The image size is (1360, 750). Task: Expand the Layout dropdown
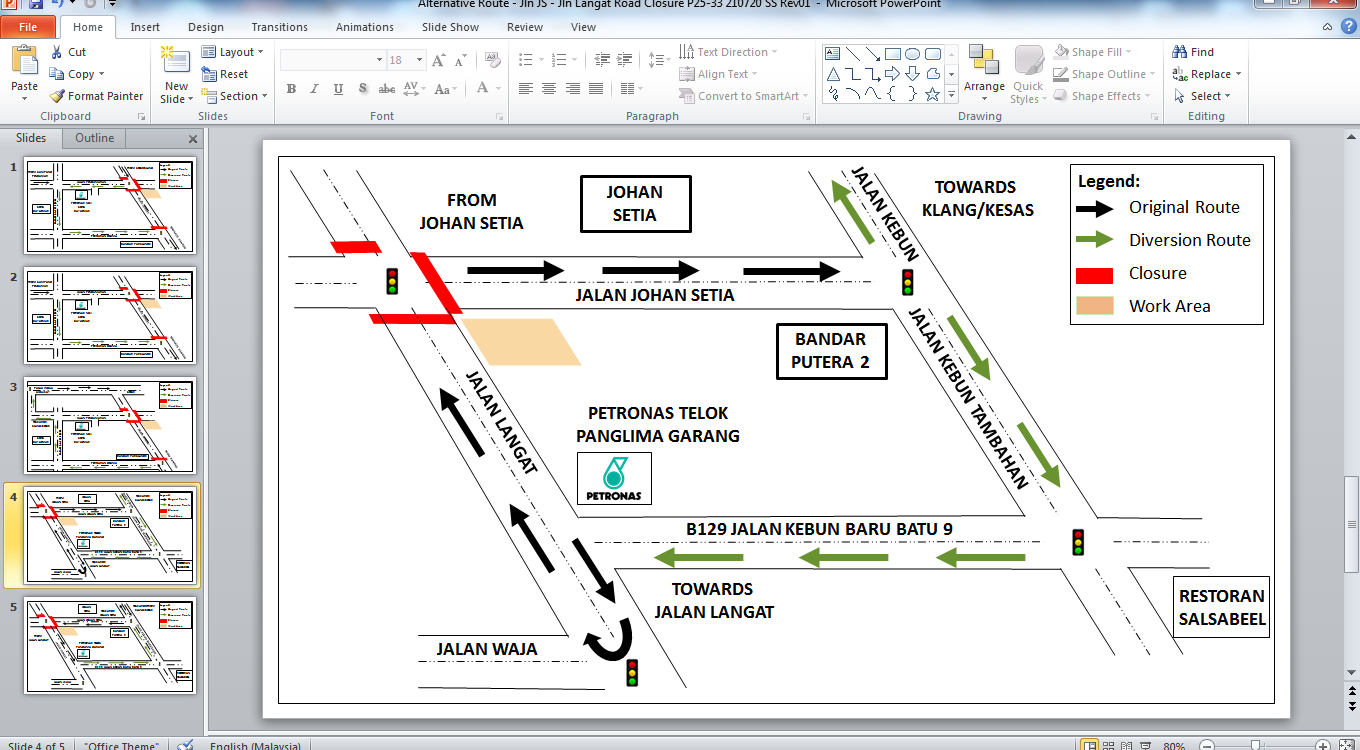pos(233,52)
